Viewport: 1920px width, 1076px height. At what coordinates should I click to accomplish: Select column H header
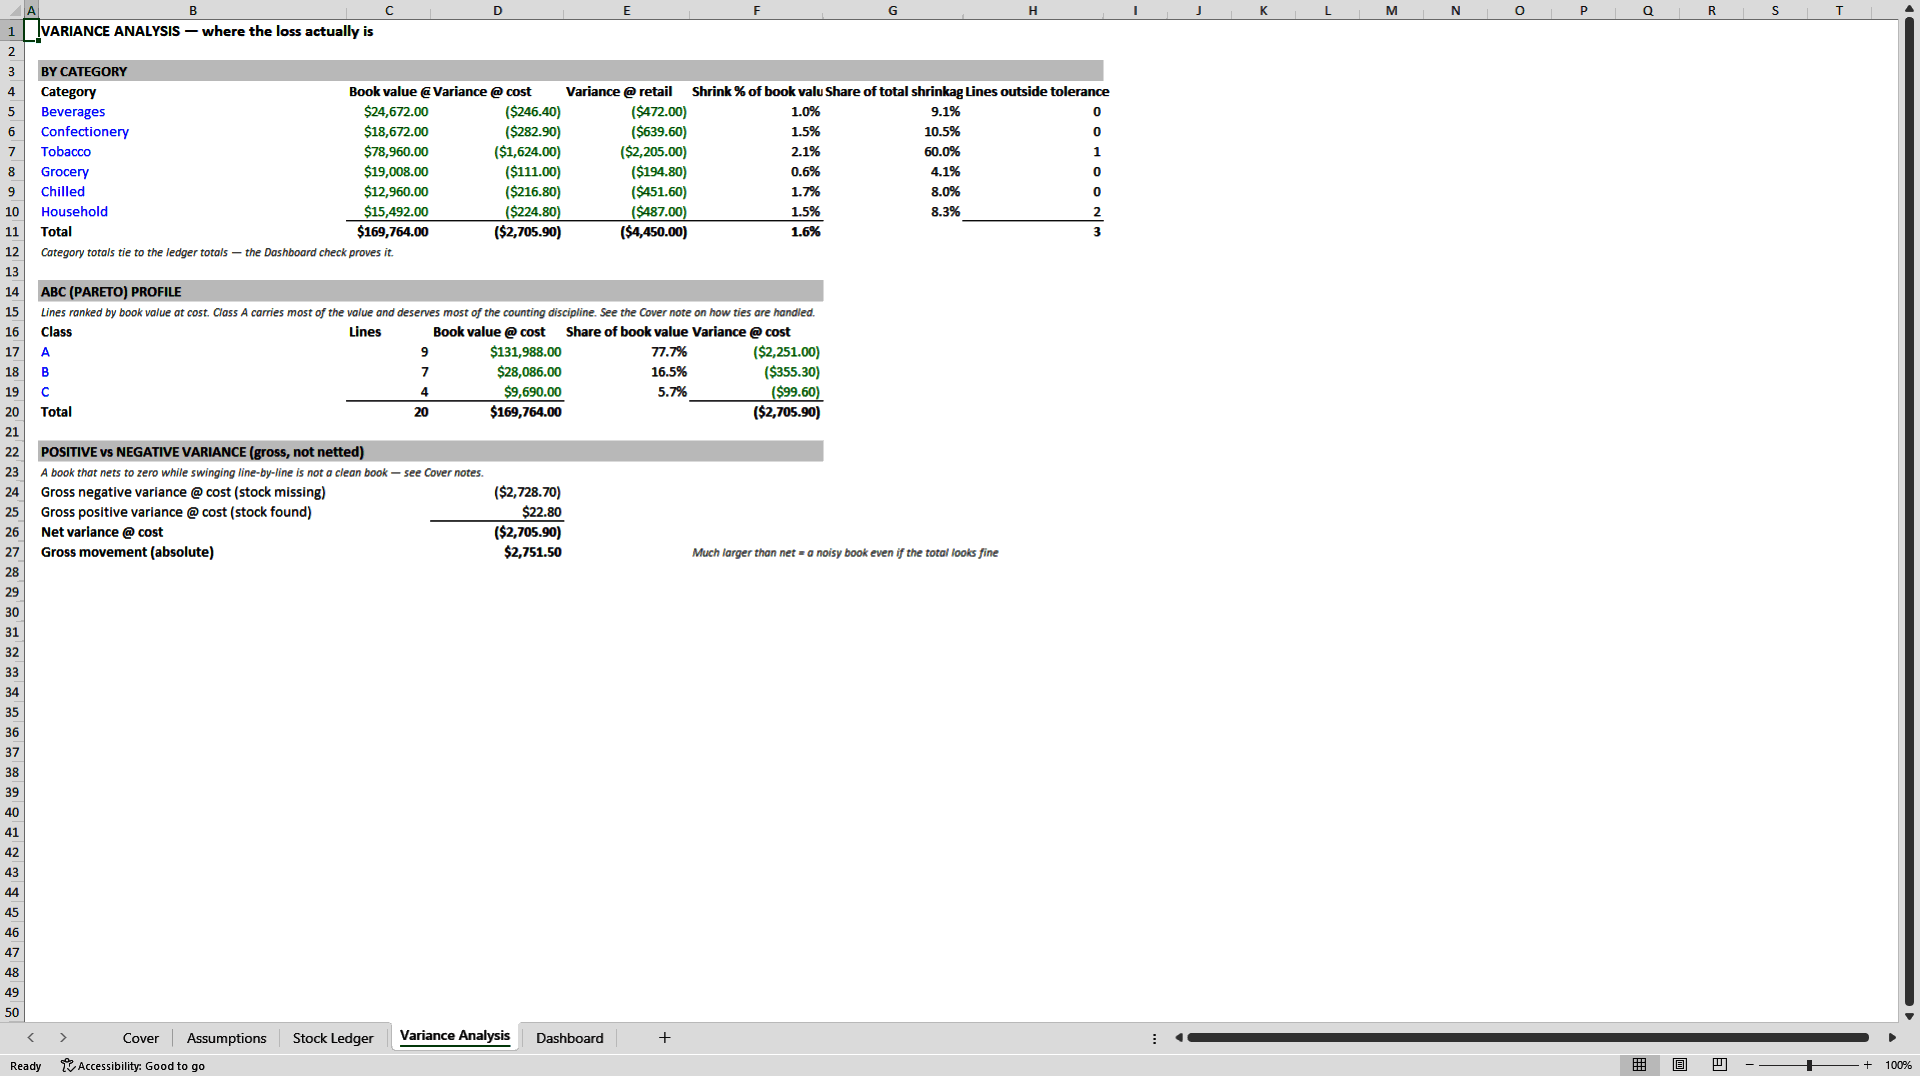click(x=1033, y=10)
